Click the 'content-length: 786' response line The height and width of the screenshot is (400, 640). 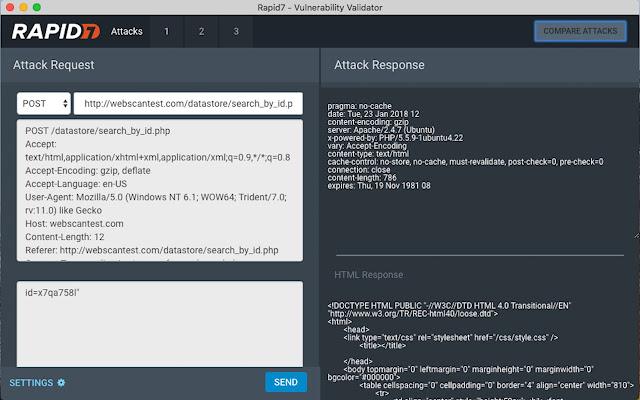tap(362, 178)
